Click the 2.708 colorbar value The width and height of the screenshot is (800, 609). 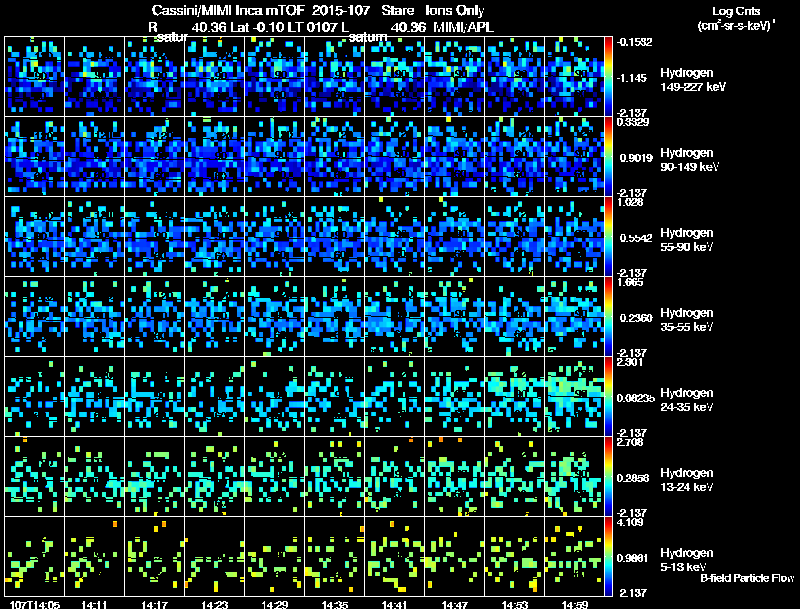pyautogui.click(x=630, y=442)
